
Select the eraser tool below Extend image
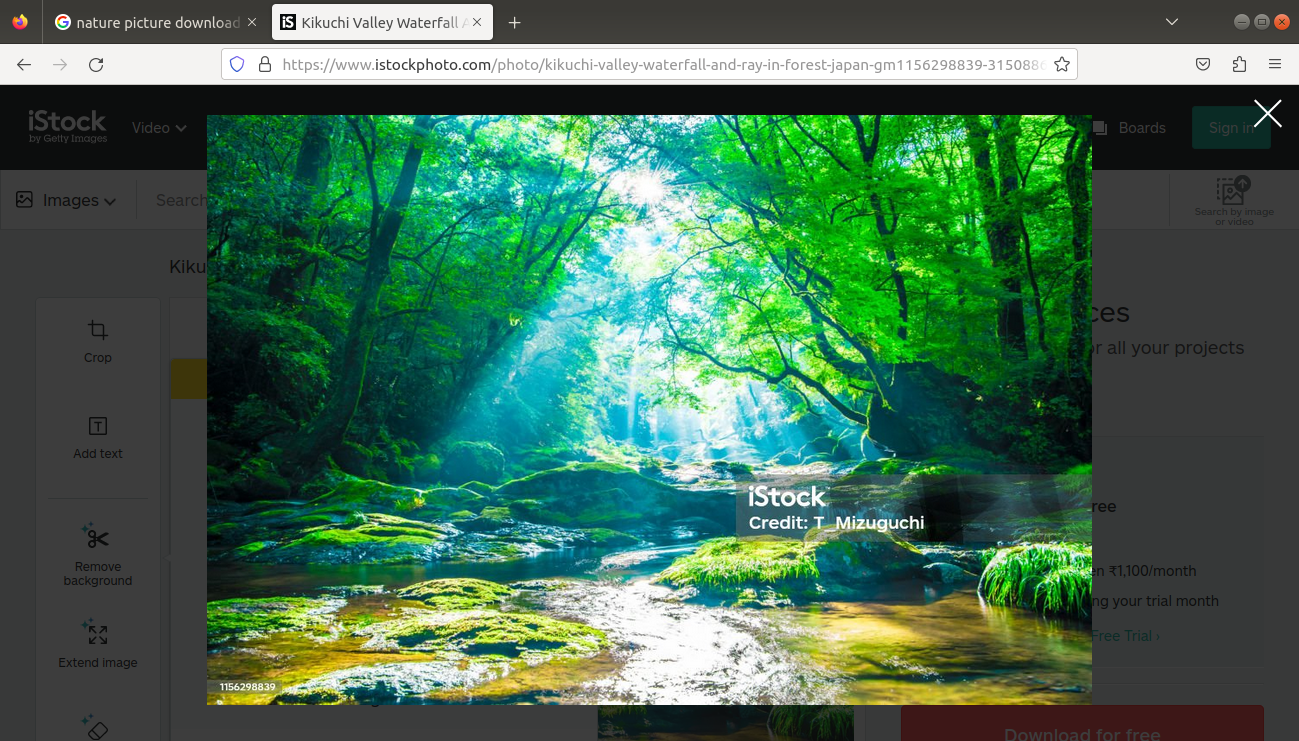[96, 727]
